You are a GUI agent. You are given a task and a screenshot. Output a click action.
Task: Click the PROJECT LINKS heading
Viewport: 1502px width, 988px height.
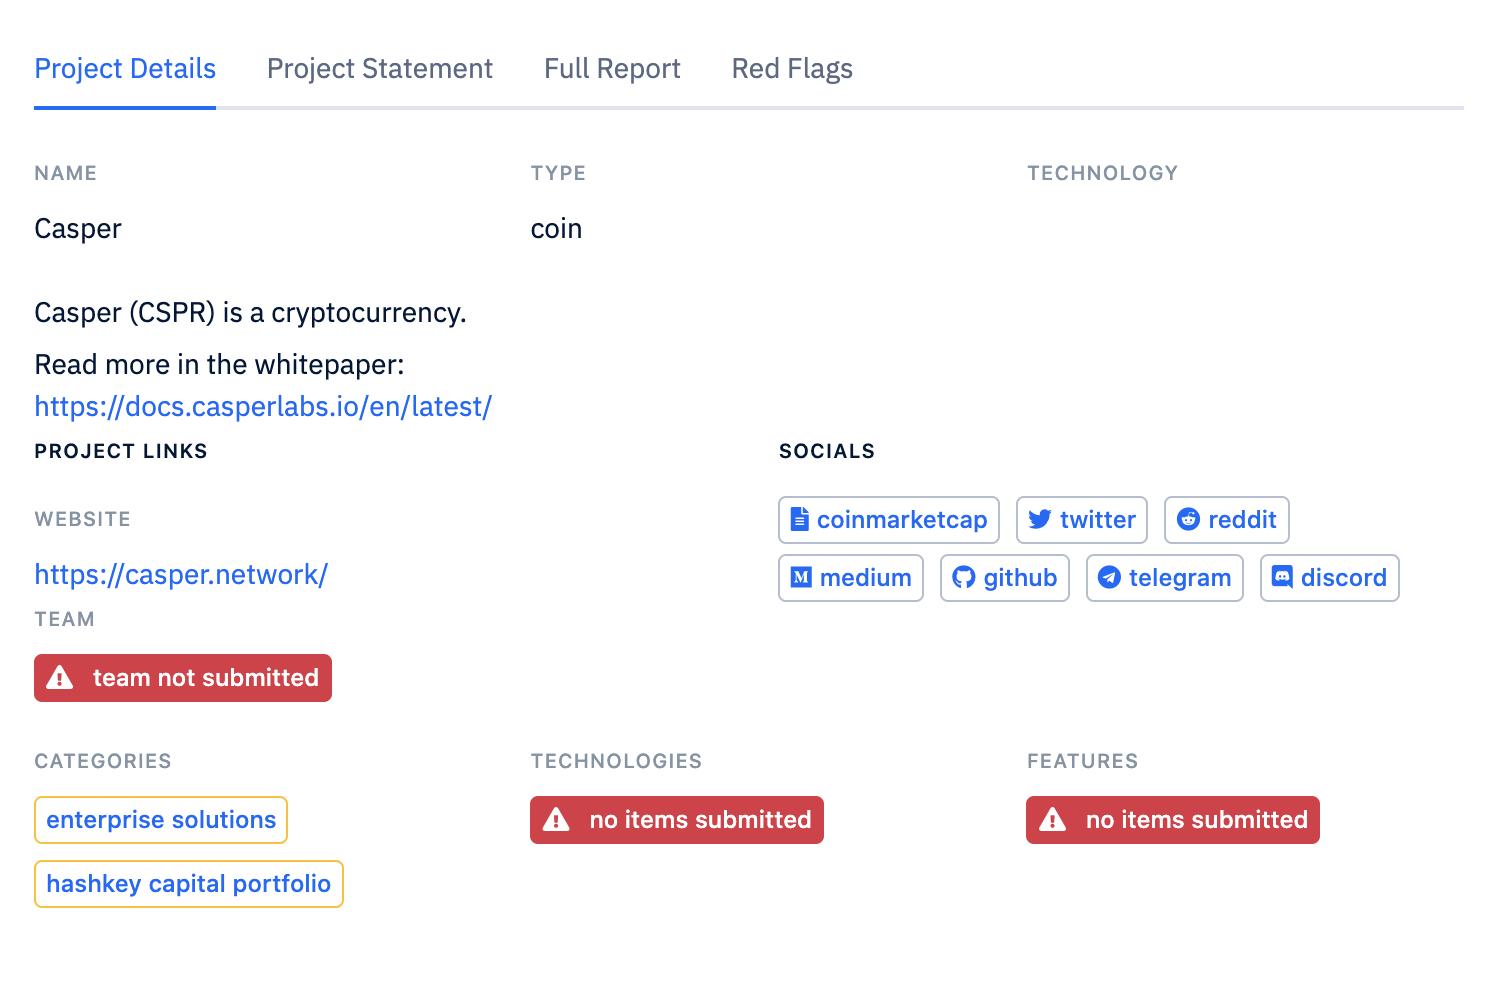(x=121, y=451)
